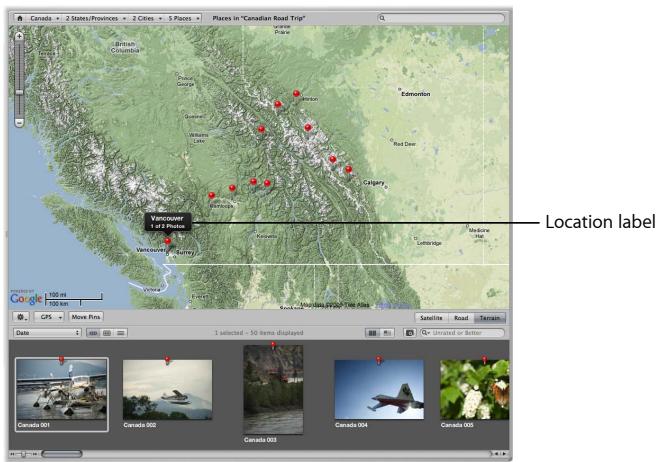Click the Edmonton label on map
The image size is (659, 462).
click(x=416, y=94)
